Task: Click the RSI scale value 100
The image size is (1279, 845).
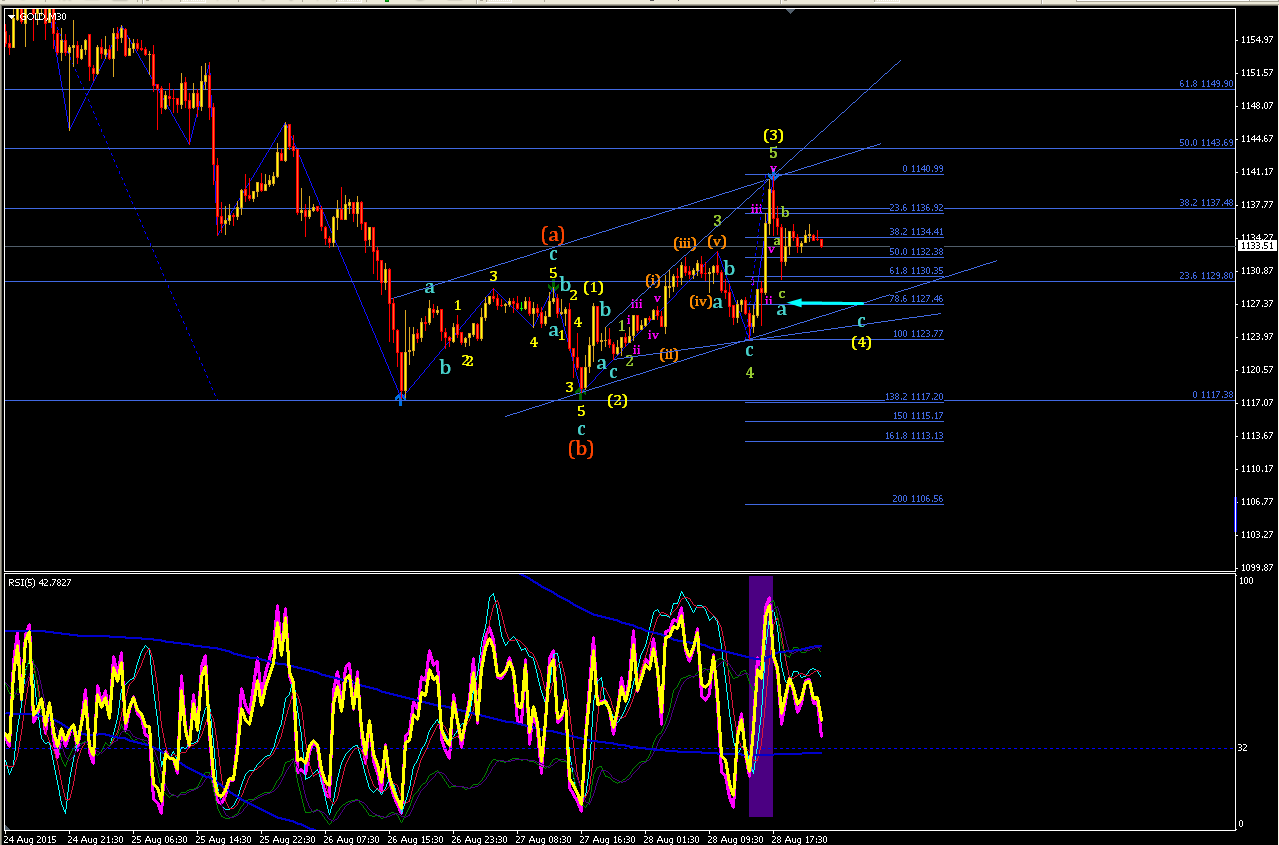Action: 1248,581
